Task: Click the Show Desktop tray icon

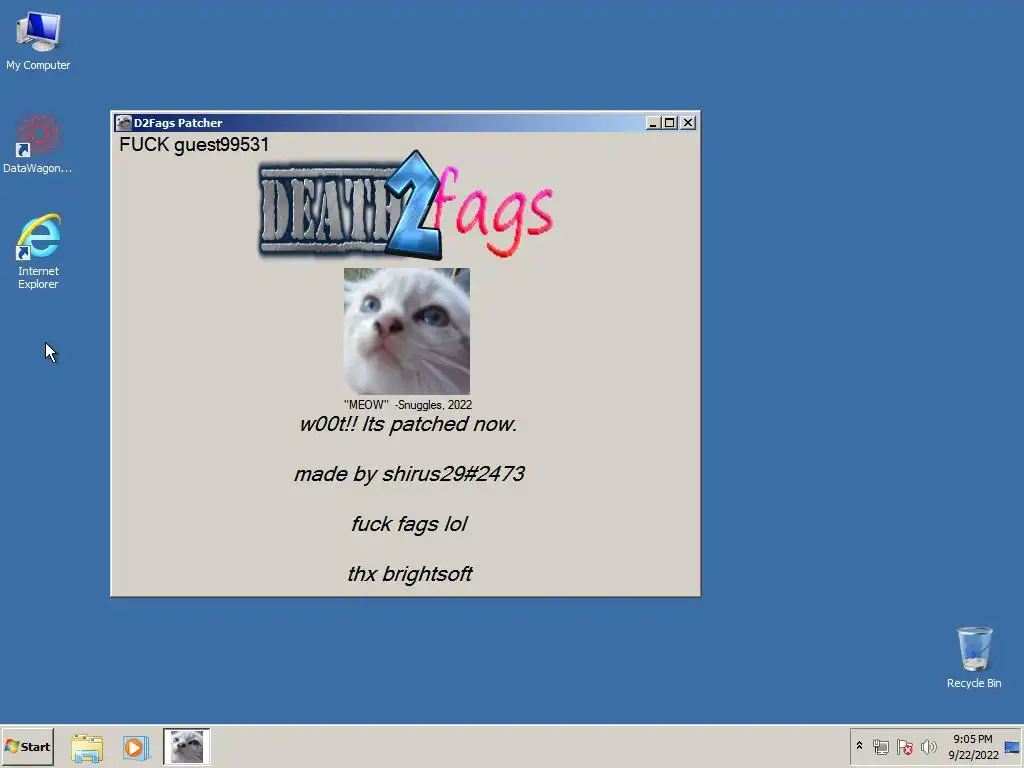Action: click(1012, 747)
